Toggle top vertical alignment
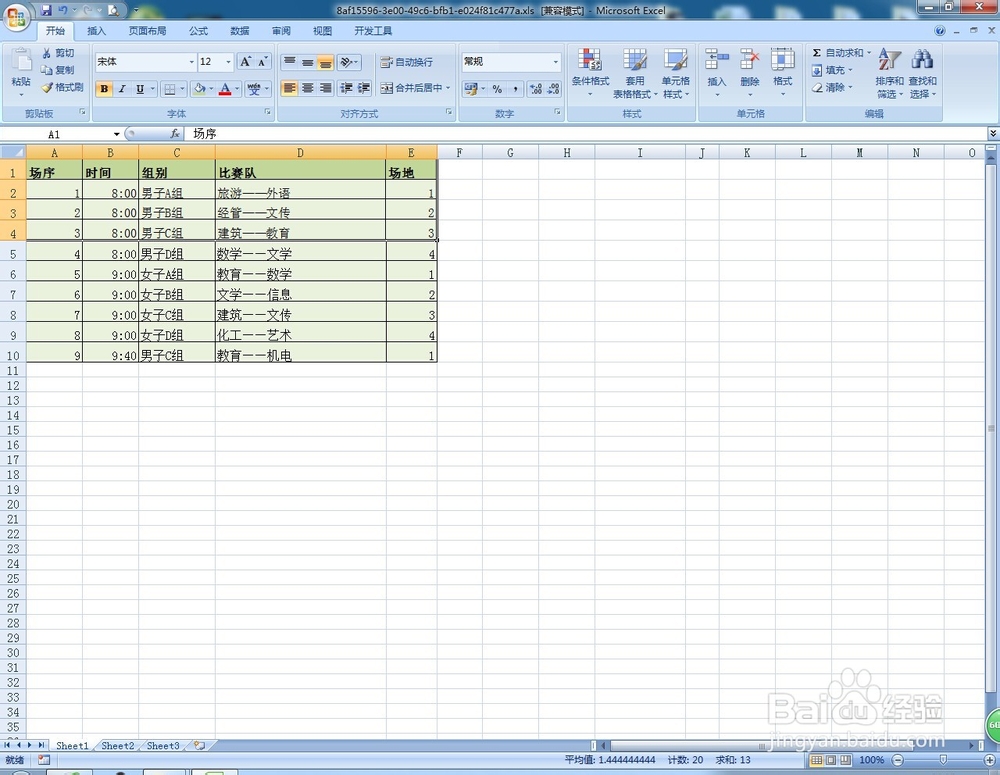This screenshot has height=775, width=1000. 289,62
